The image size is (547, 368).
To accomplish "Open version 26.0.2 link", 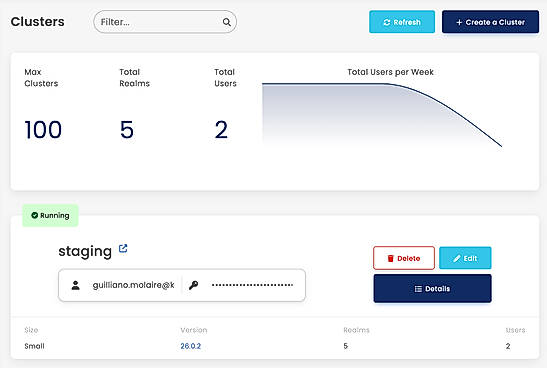I will point(190,346).
